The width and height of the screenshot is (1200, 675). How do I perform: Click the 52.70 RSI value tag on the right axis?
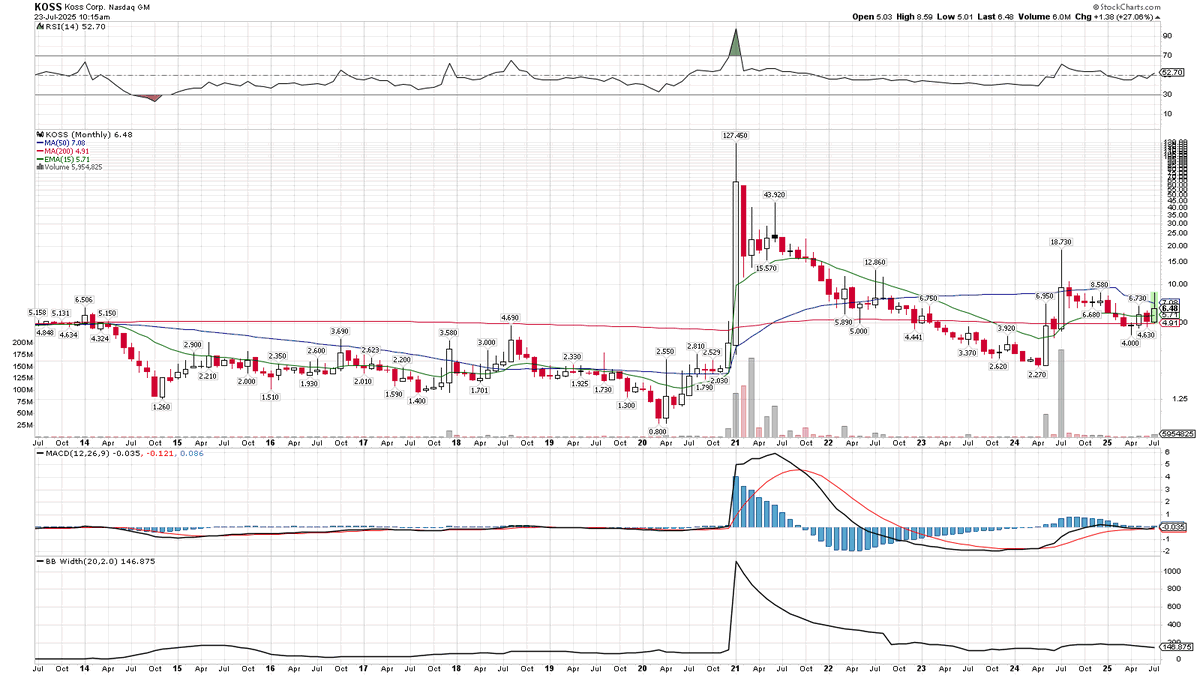pos(1171,72)
